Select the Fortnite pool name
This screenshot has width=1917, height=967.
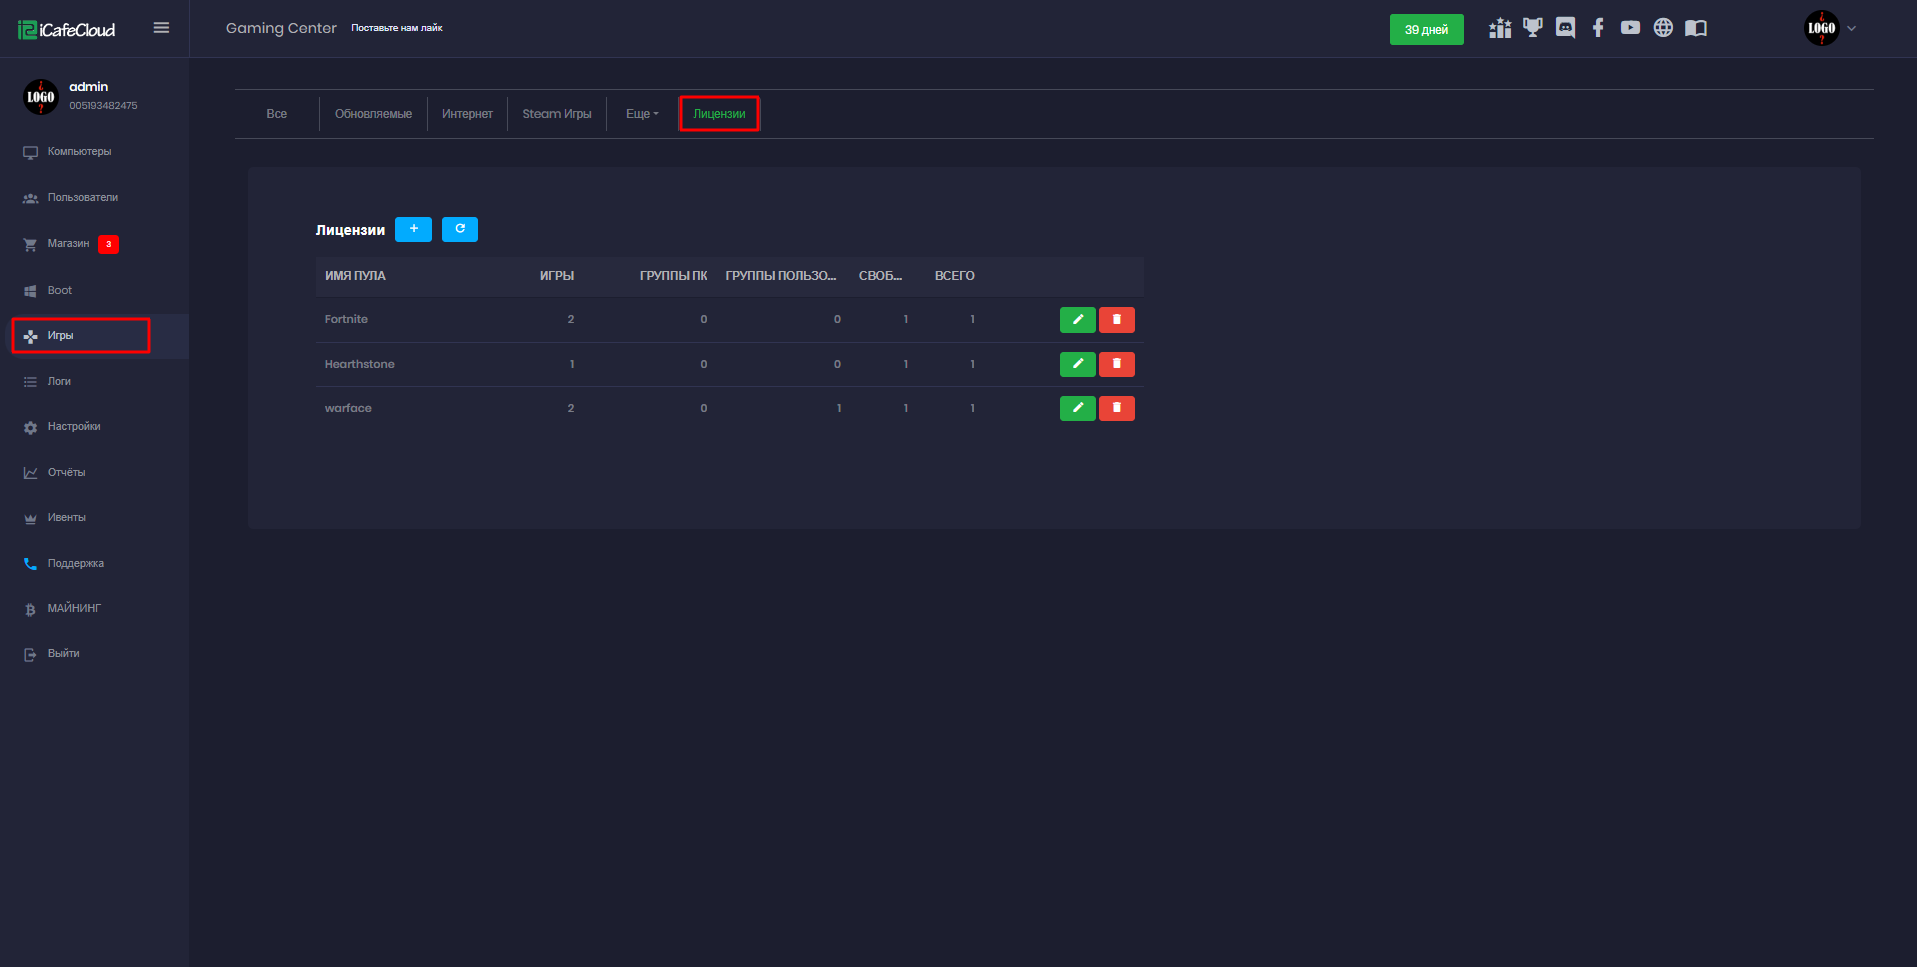tap(346, 319)
